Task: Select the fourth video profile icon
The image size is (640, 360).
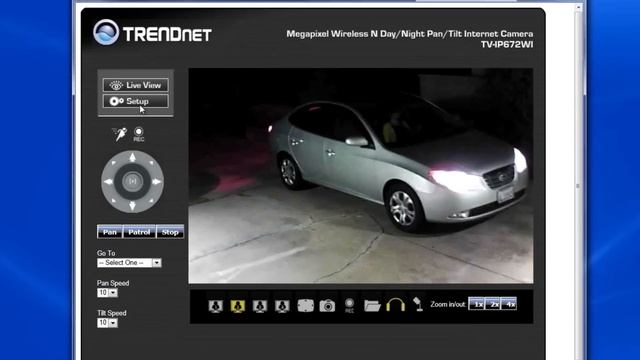Action: point(282,306)
